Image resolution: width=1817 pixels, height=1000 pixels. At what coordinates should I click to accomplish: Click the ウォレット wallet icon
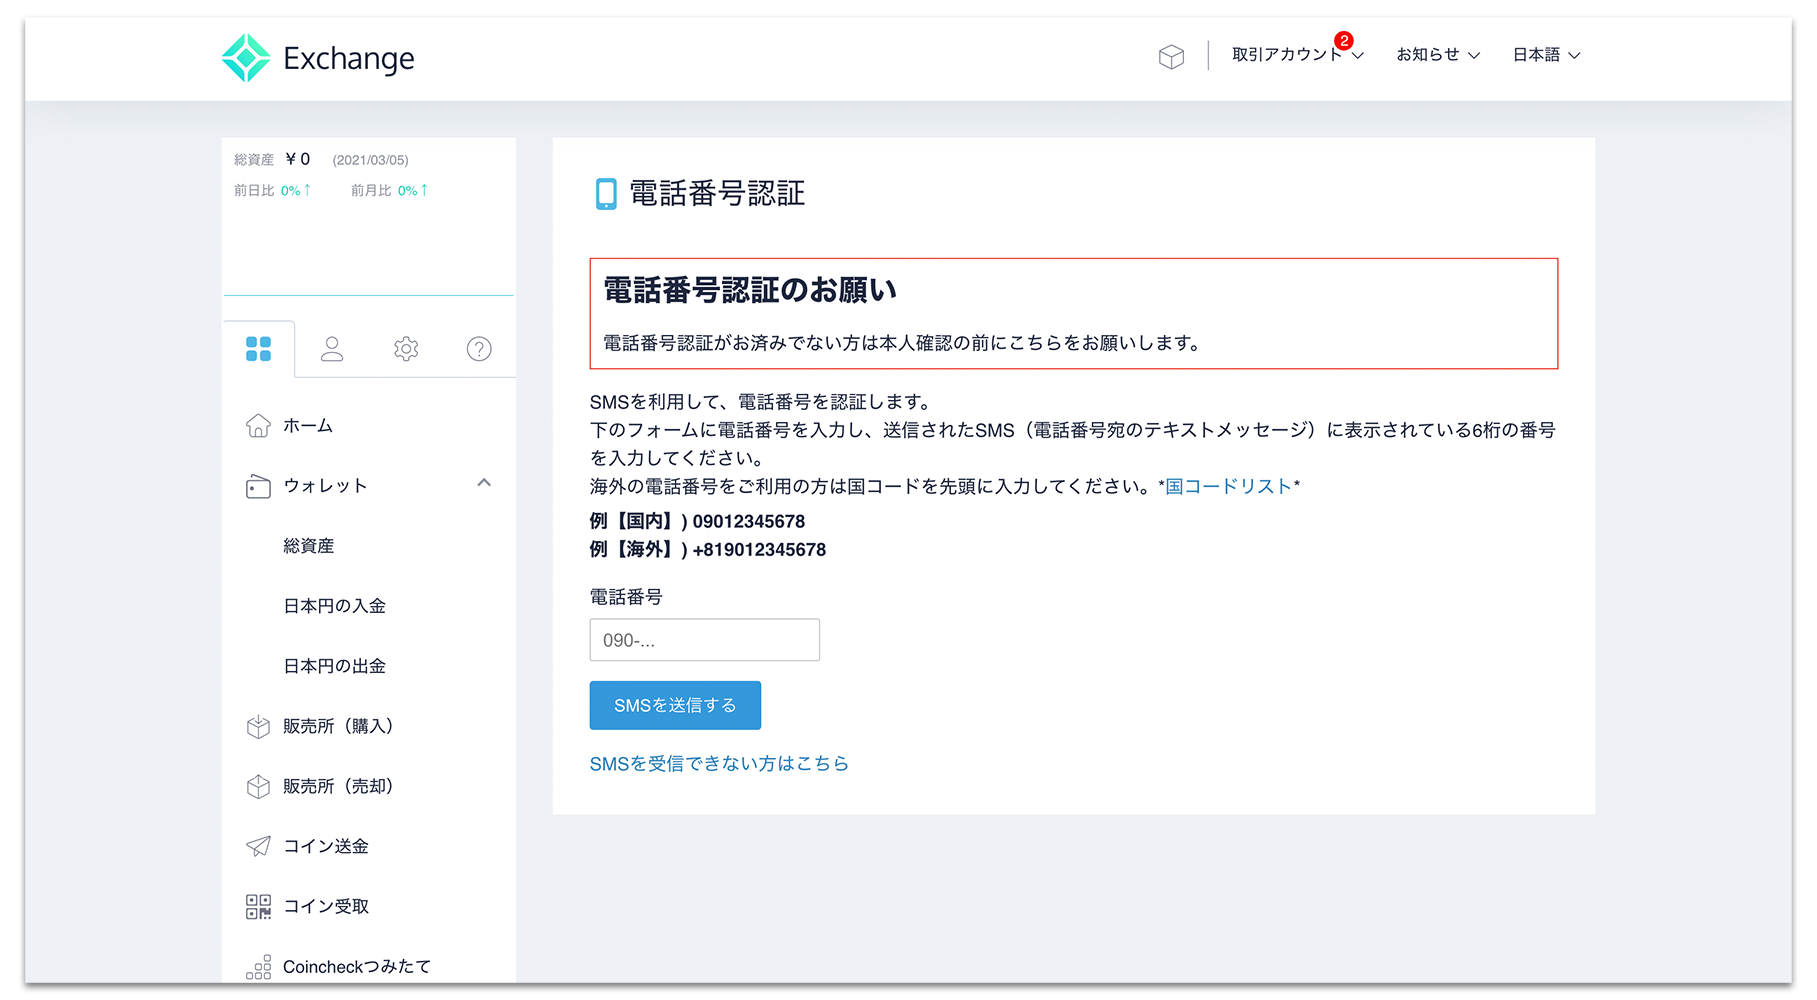coord(258,486)
